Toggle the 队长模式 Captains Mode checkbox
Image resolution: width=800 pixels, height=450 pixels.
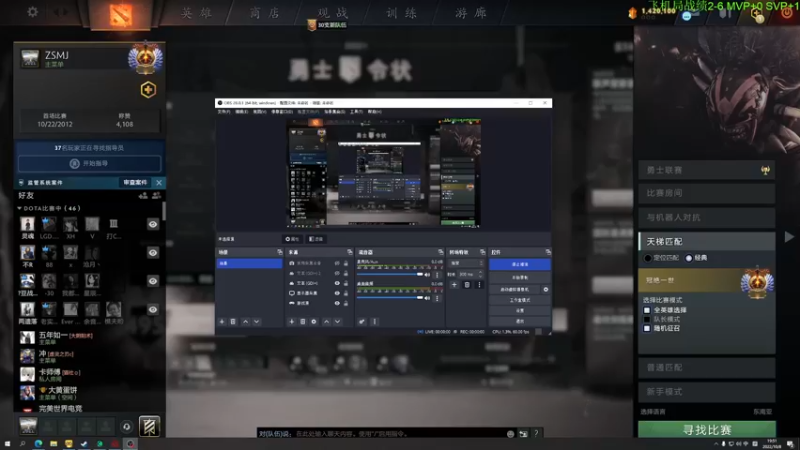(x=647, y=319)
